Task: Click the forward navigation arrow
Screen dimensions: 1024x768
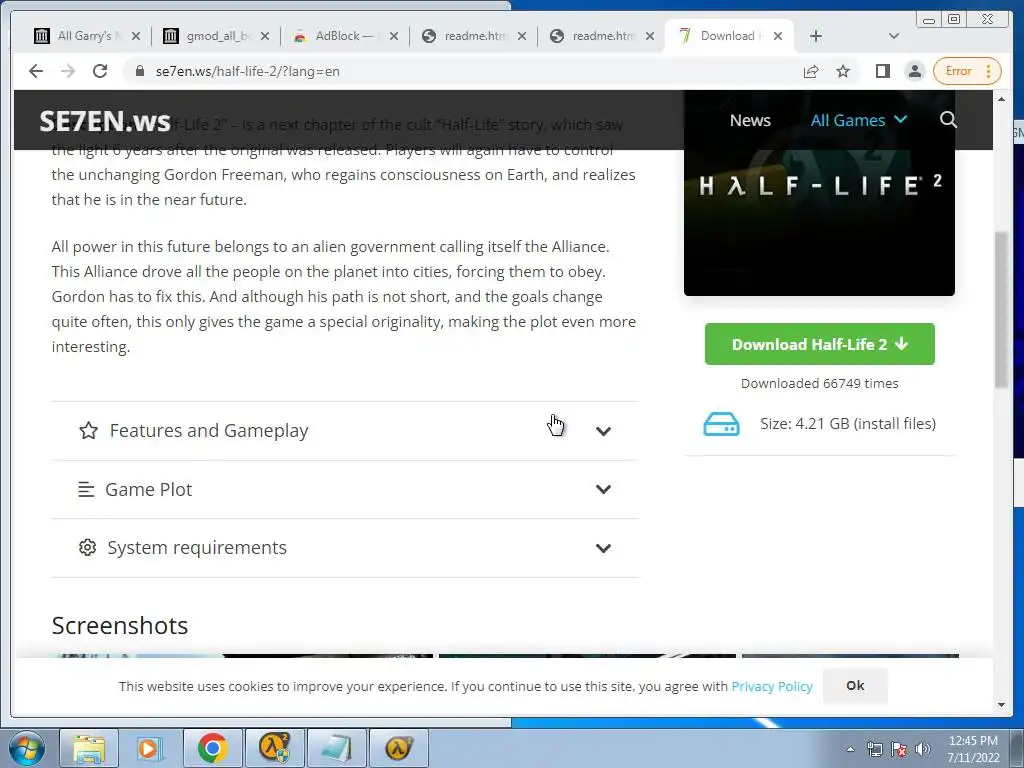Action: click(x=68, y=71)
